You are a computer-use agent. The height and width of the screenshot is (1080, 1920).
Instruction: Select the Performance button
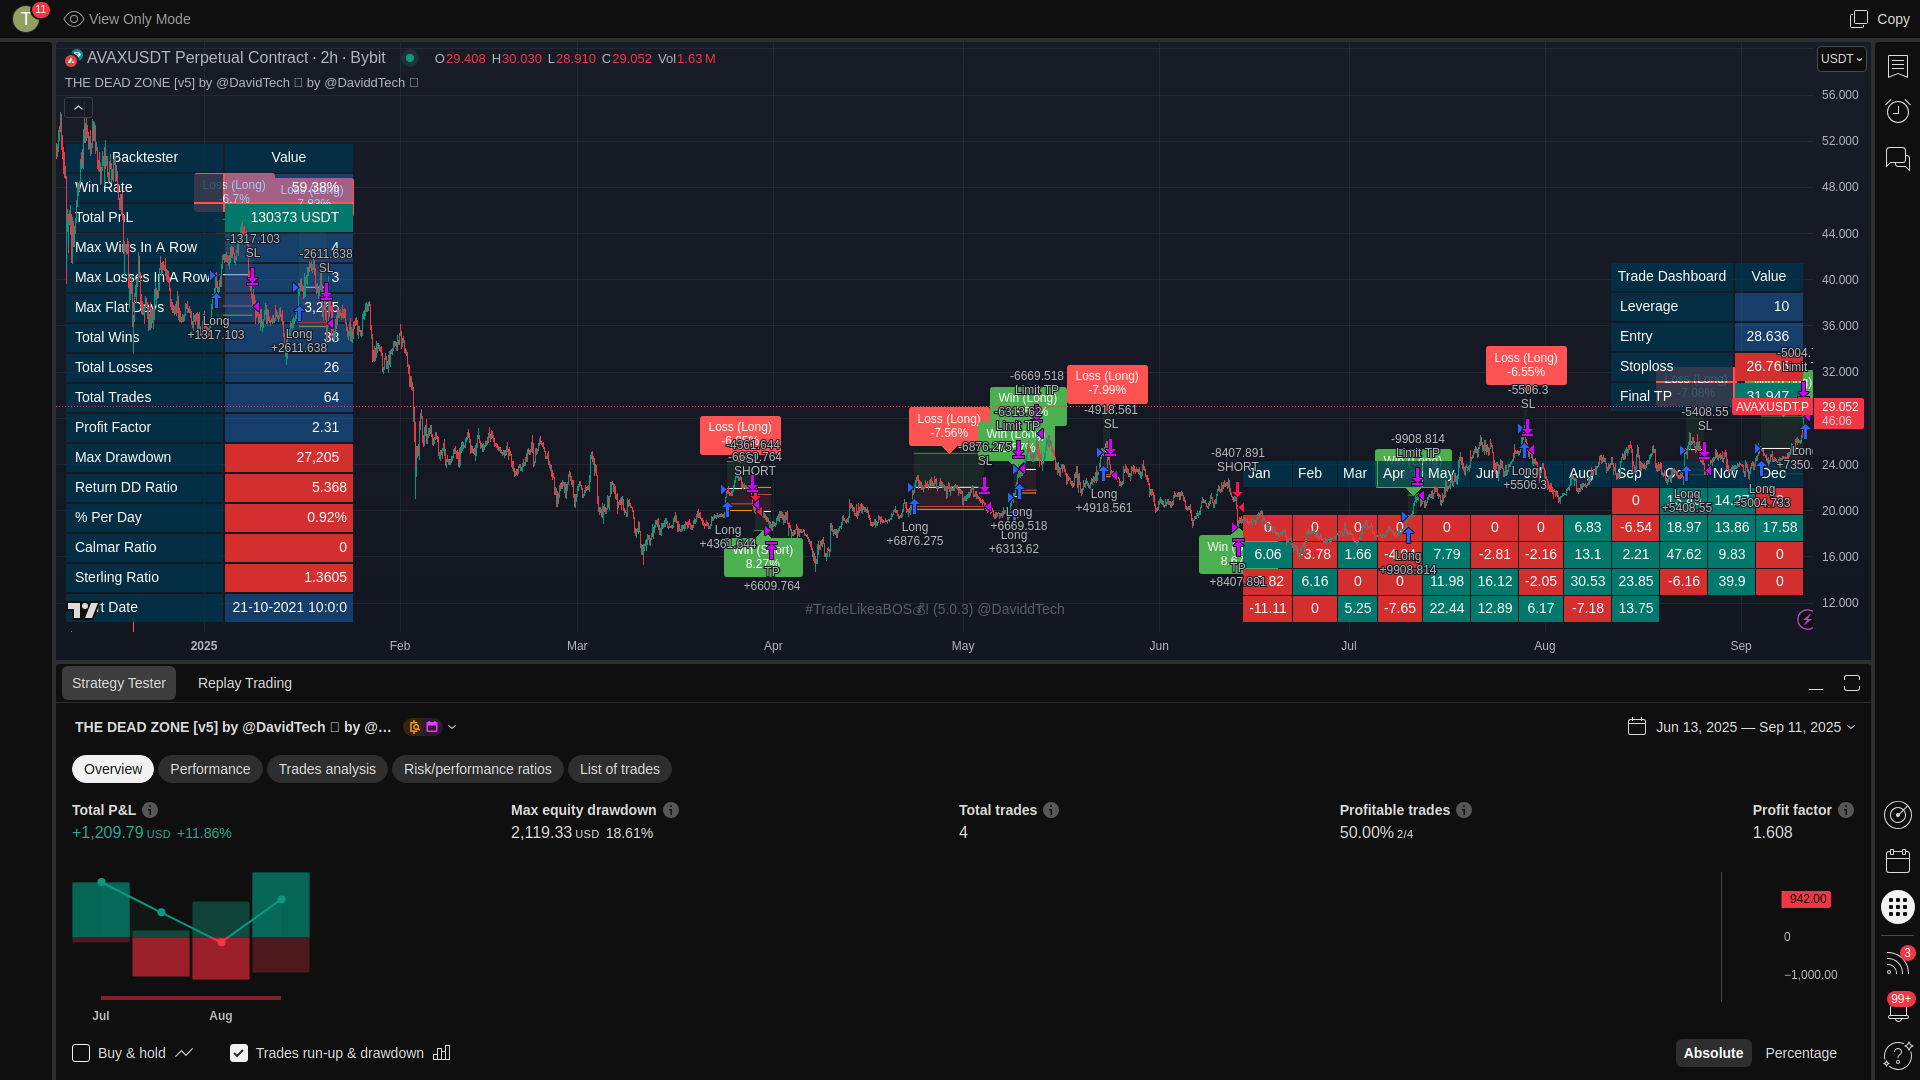pos(210,769)
